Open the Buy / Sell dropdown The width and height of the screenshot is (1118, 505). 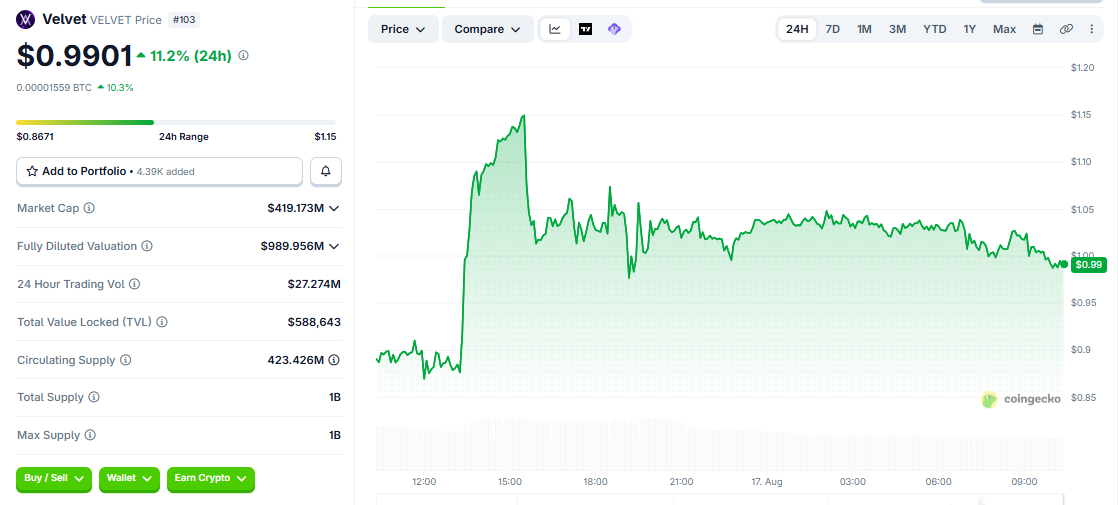click(x=54, y=479)
